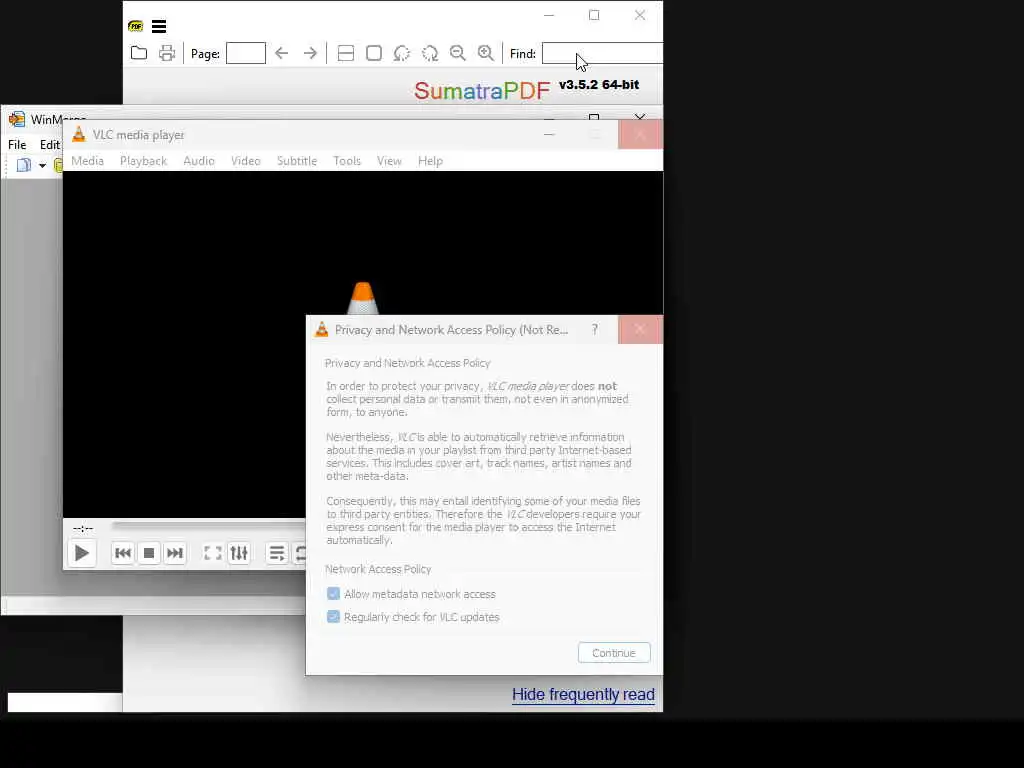This screenshot has width=1024, height=768.
Task: Click the help question mark in privacy dialog
Action: pyautogui.click(x=594, y=329)
